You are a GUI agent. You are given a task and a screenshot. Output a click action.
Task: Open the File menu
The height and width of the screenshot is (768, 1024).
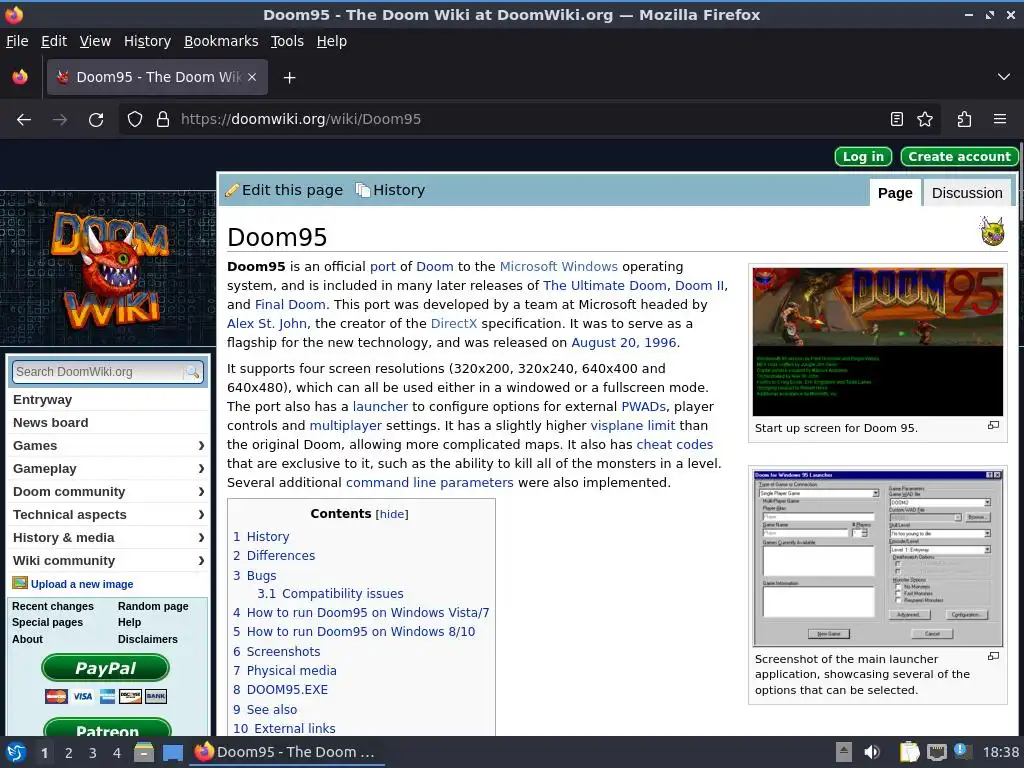click(17, 41)
